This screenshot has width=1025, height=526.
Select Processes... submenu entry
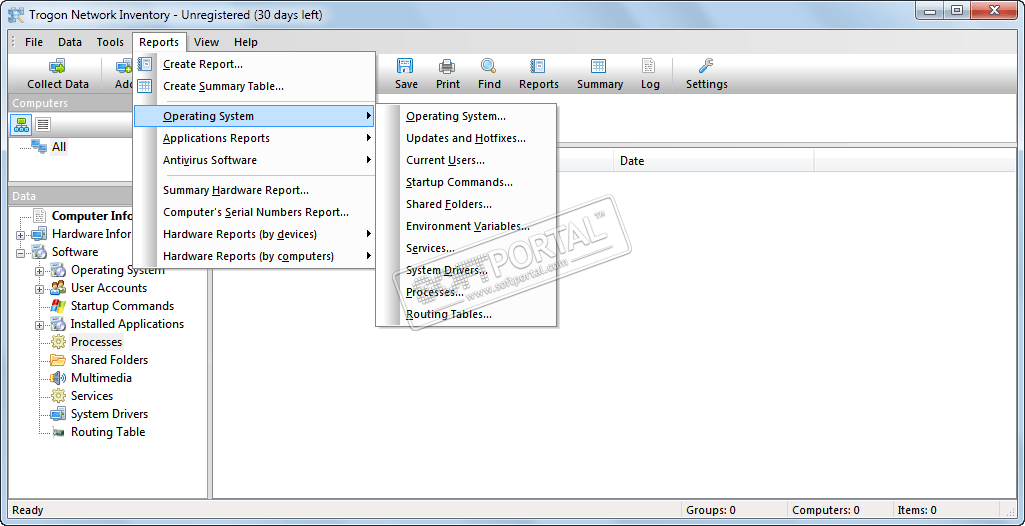point(466,292)
